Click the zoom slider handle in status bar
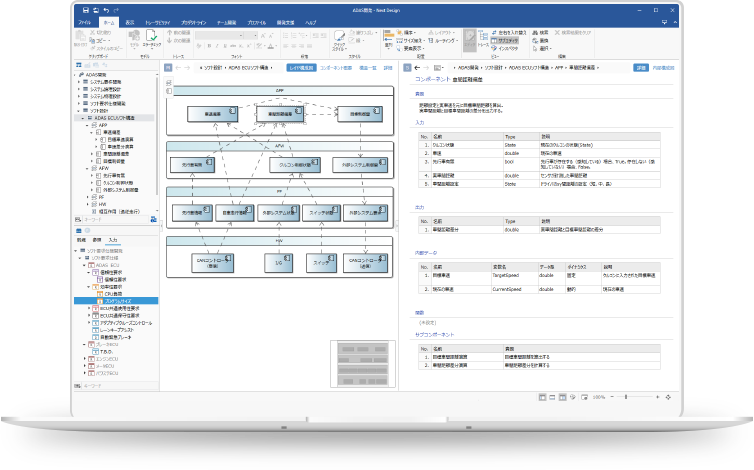The image size is (754, 470). (x=626, y=397)
